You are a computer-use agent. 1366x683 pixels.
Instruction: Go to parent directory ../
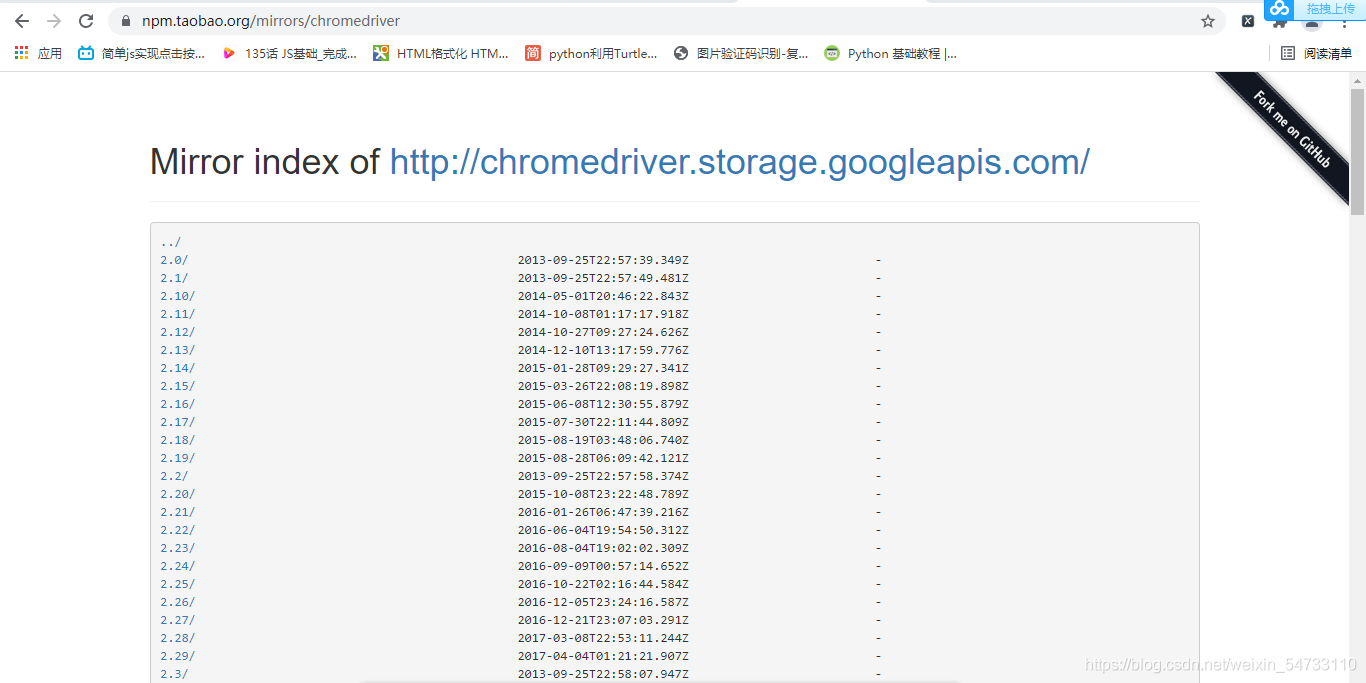tap(170, 242)
